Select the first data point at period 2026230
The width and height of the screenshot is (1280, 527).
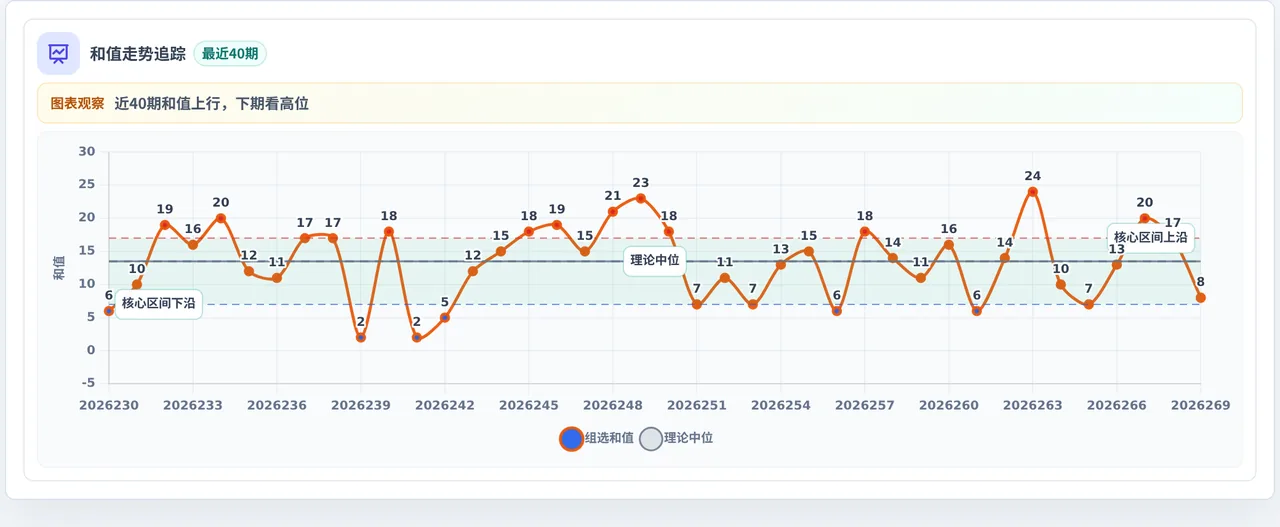click(109, 311)
